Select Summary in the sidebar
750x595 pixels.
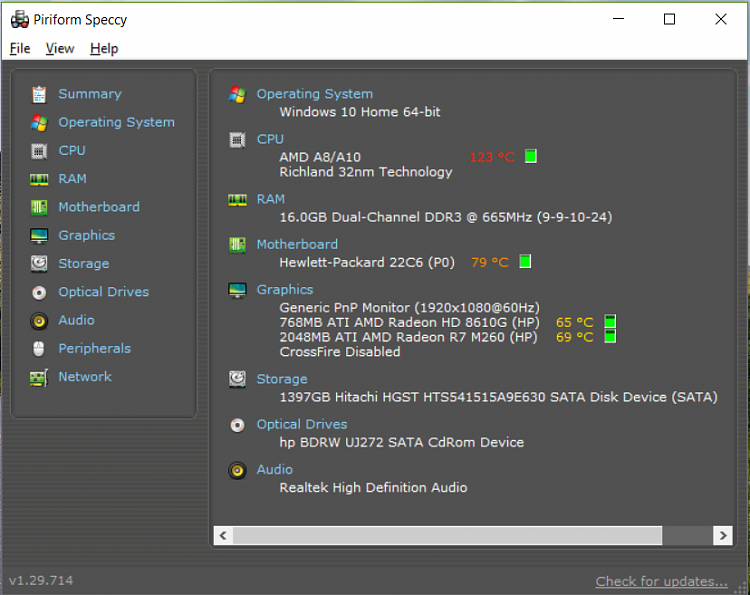[x=90, y=94]
